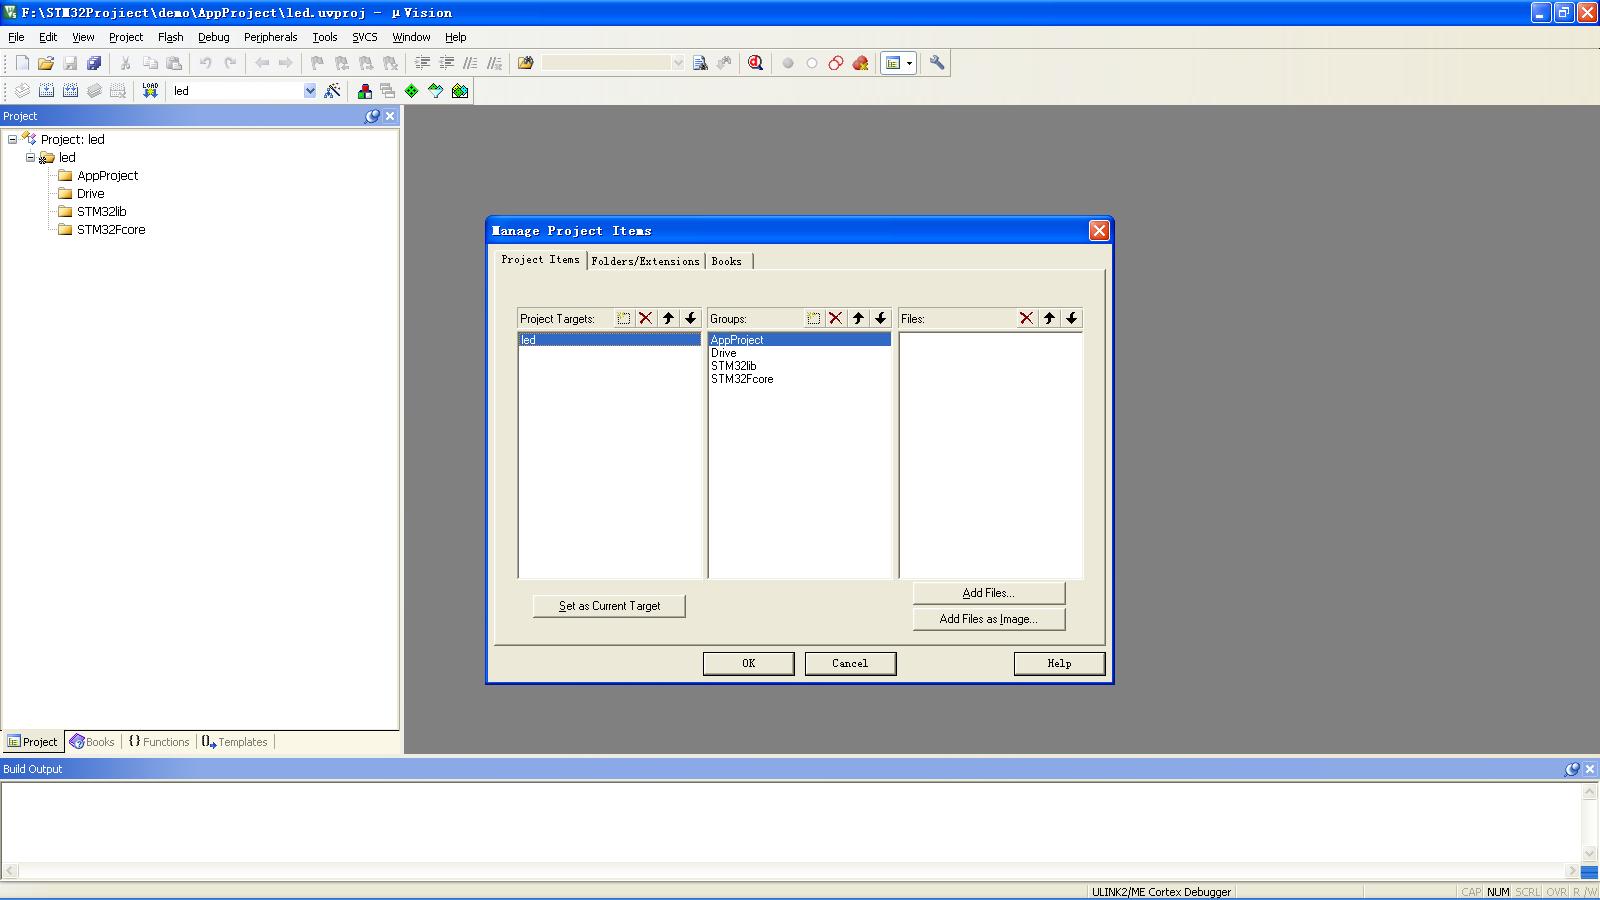Add a new group in Groups
Viewport: 1600px width, 900px height.
814,318
